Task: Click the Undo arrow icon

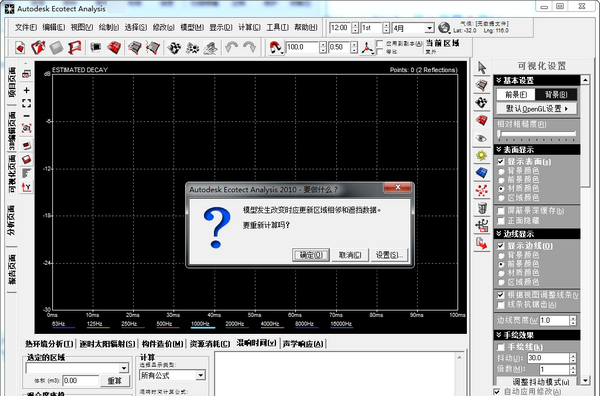Action: tap(232, 48)
